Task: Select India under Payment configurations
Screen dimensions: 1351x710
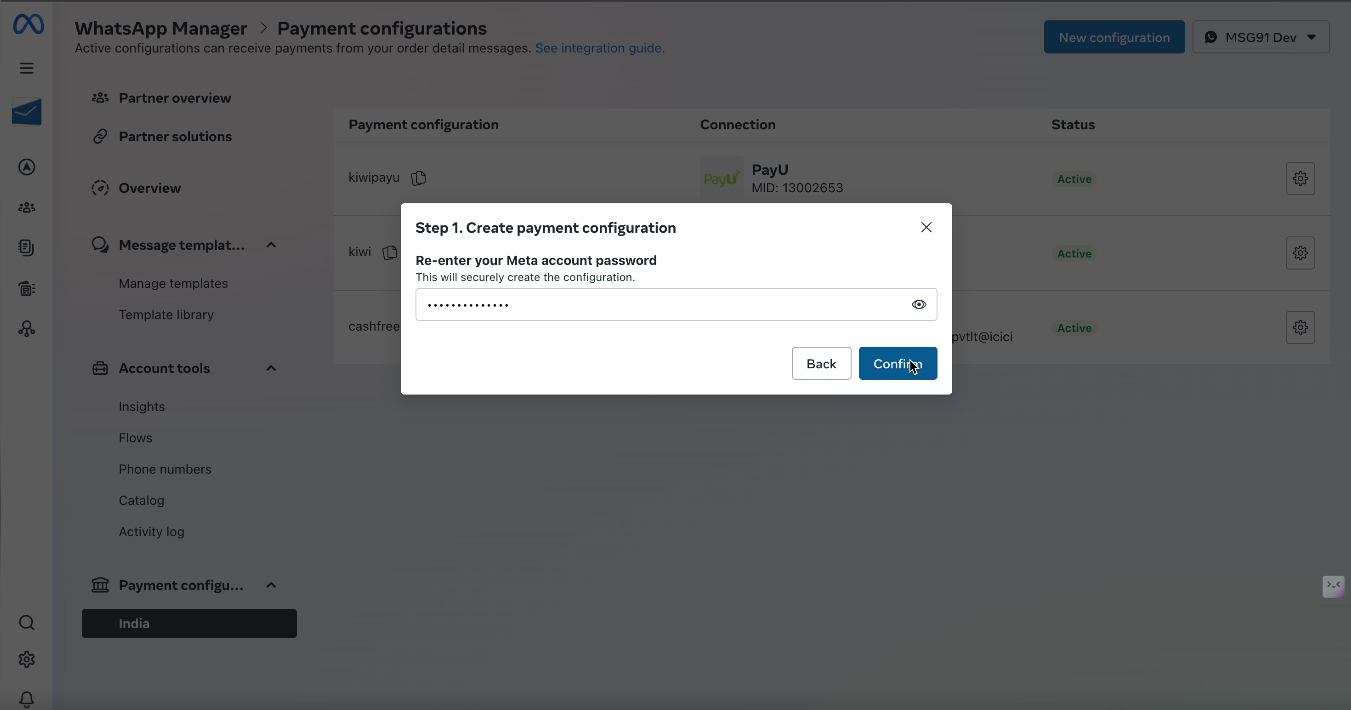Action: (189, 623)
